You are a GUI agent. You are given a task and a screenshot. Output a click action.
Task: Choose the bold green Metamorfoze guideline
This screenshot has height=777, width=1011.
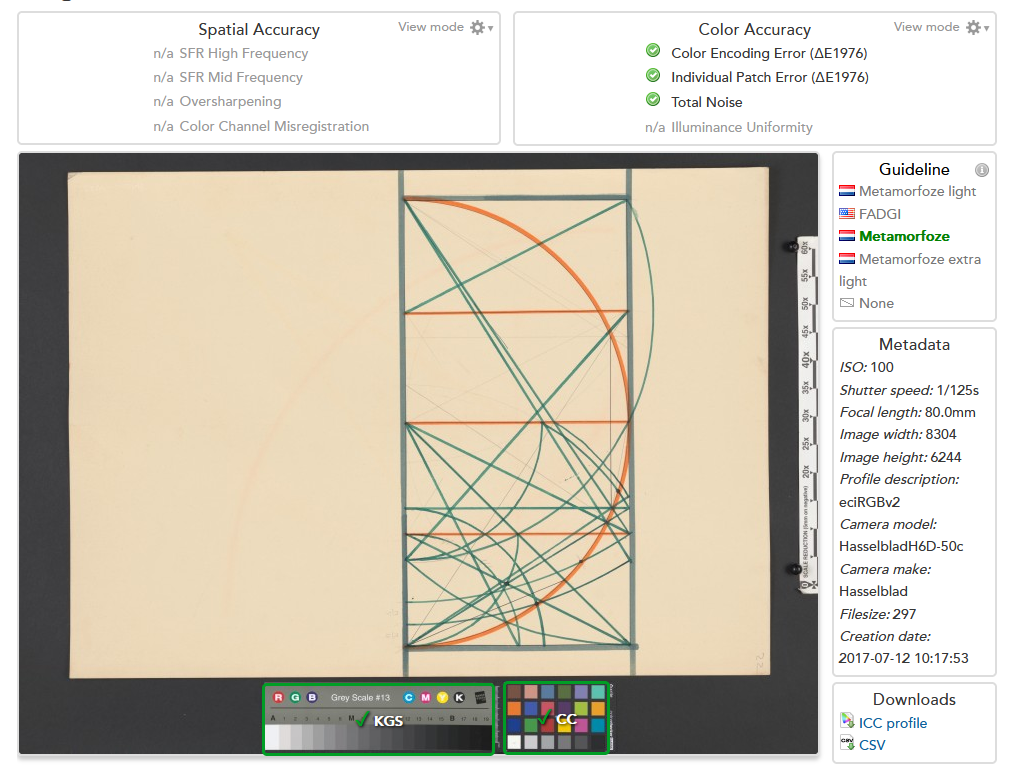point(904,236)
